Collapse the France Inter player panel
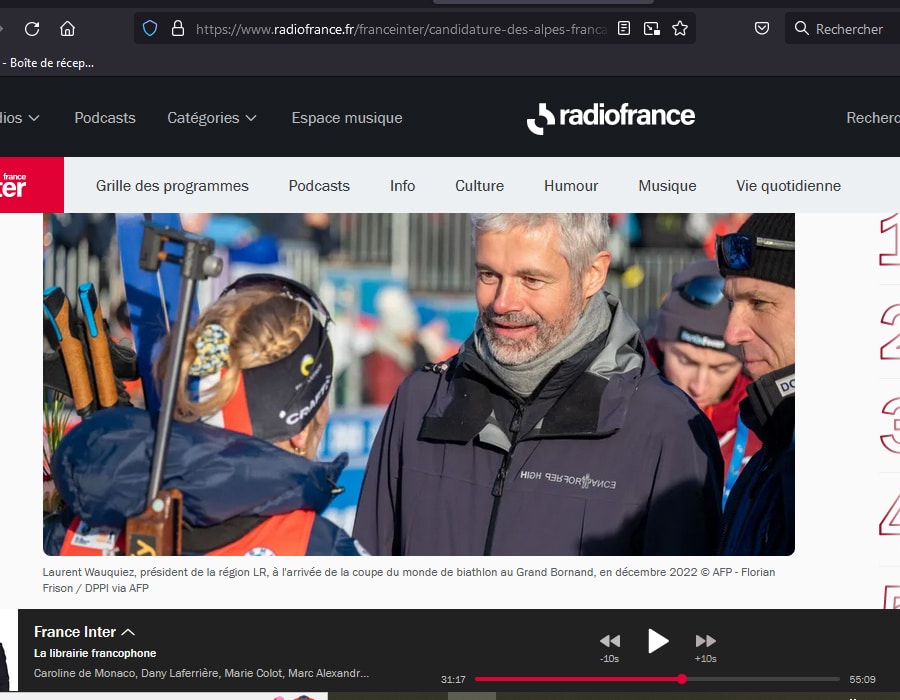Viewport: 900px width, 700px height. pyautogui.click(x=127, y=631)
